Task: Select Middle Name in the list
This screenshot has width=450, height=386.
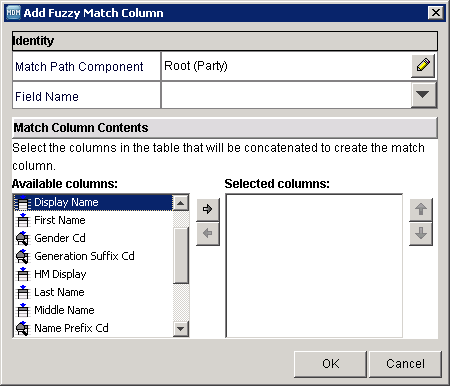Action: [x=64, y=310]
